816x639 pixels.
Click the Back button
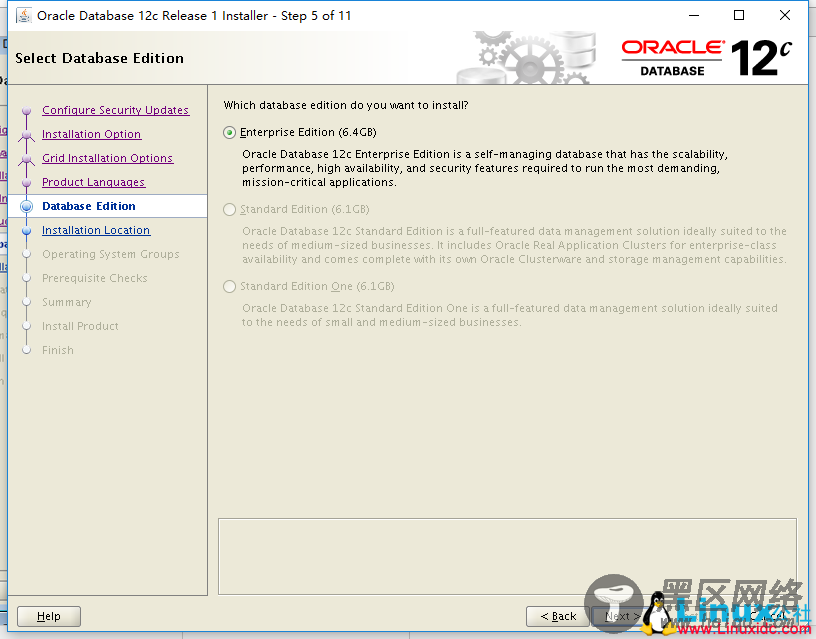558,616
